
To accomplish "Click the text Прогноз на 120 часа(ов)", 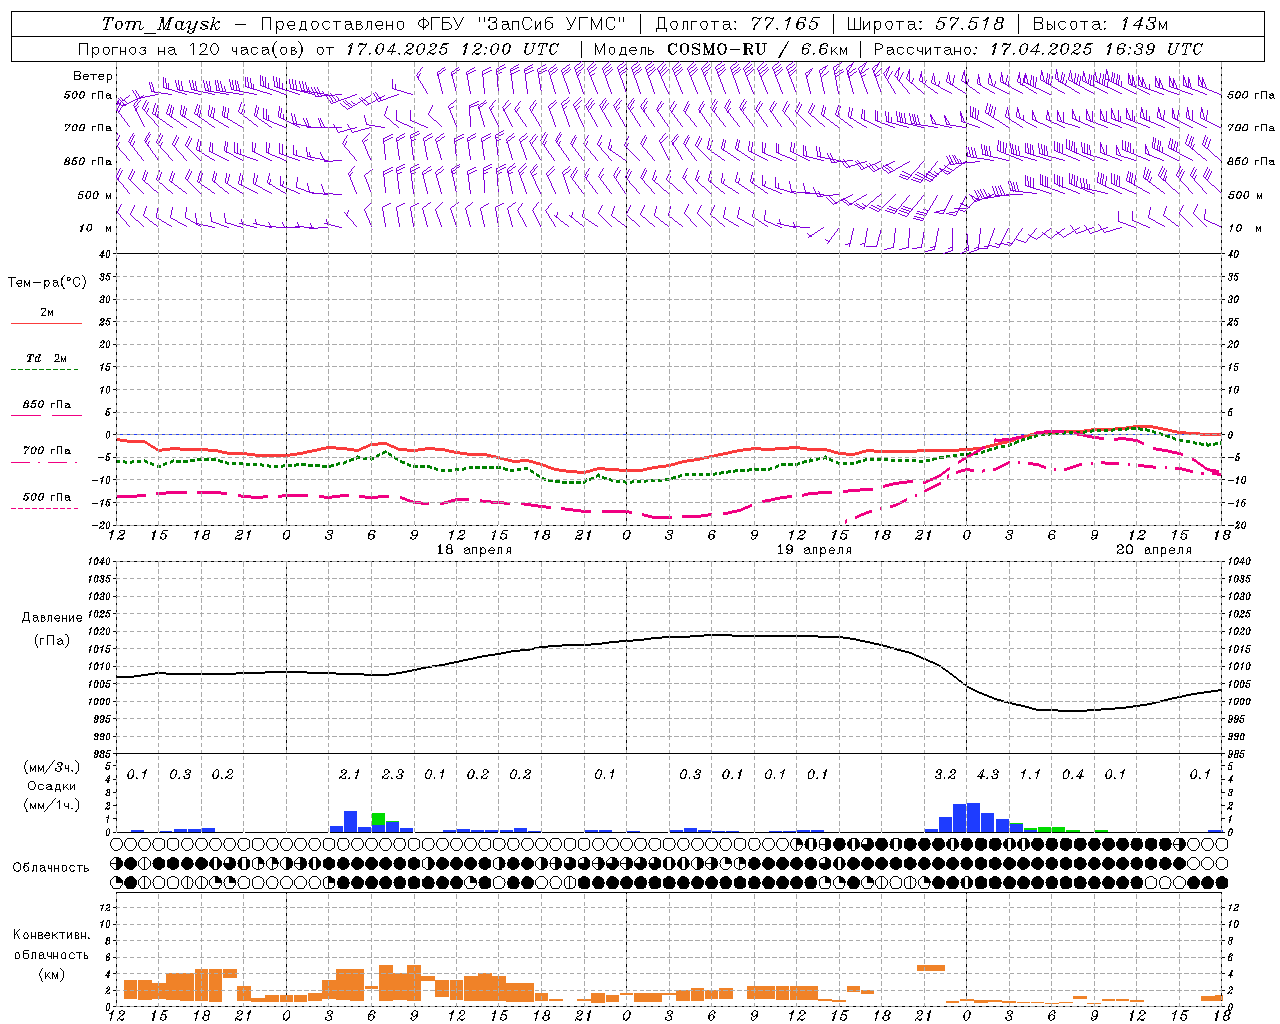I will pyautogui.click(x=192, y=49).
